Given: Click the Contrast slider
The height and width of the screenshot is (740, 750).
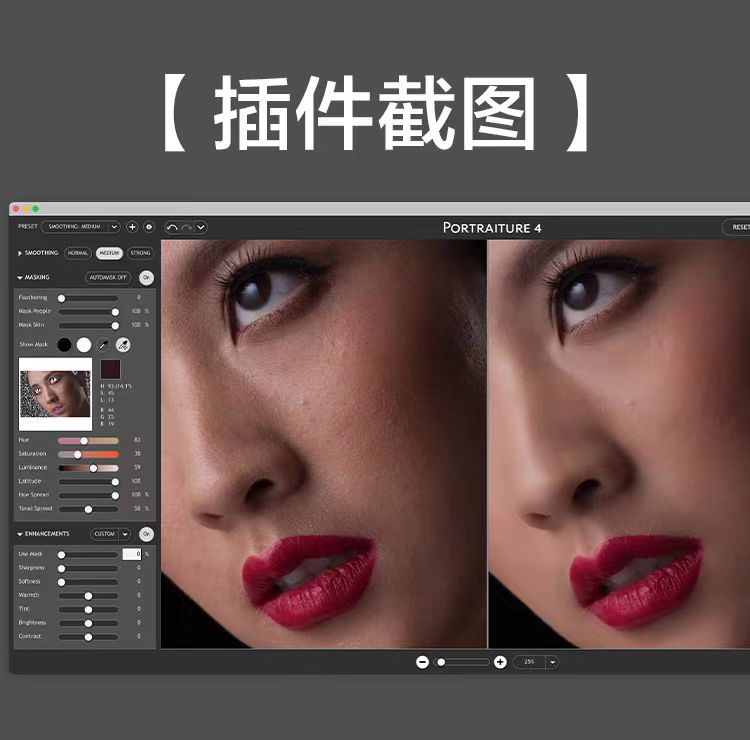Looking at the screenshot, I should [x=88, y=638].
